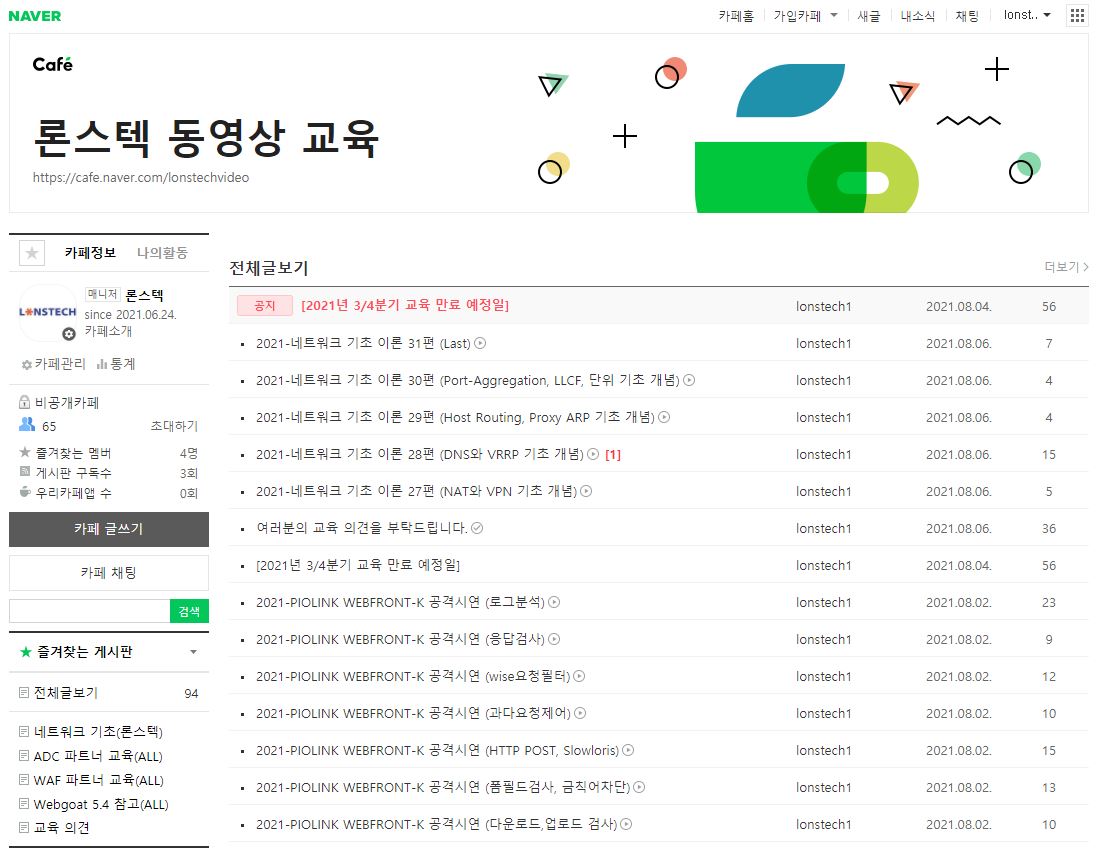Click 즐겨찾는 멤버 count row
The width and height of the screenshot is (1099, 851).
[x=109, y=453]
